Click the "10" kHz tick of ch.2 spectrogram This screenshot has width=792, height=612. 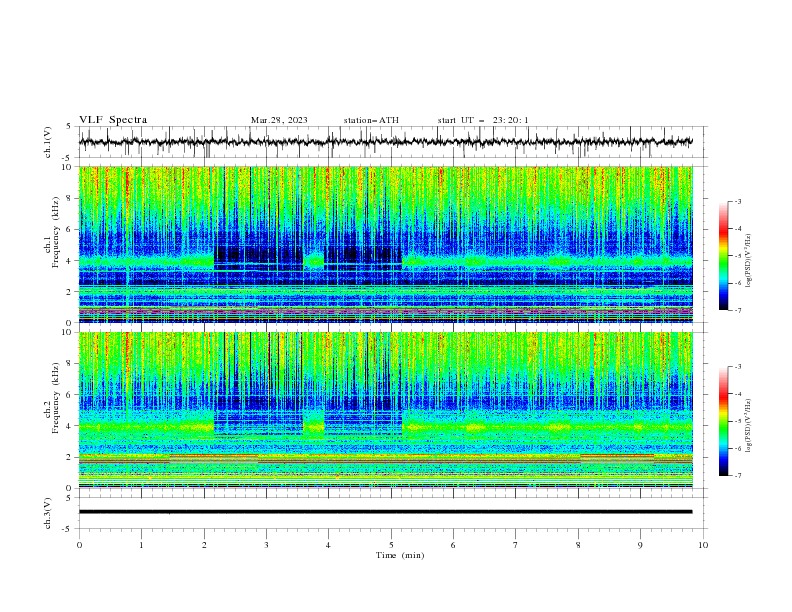click(x=69, y=332)
